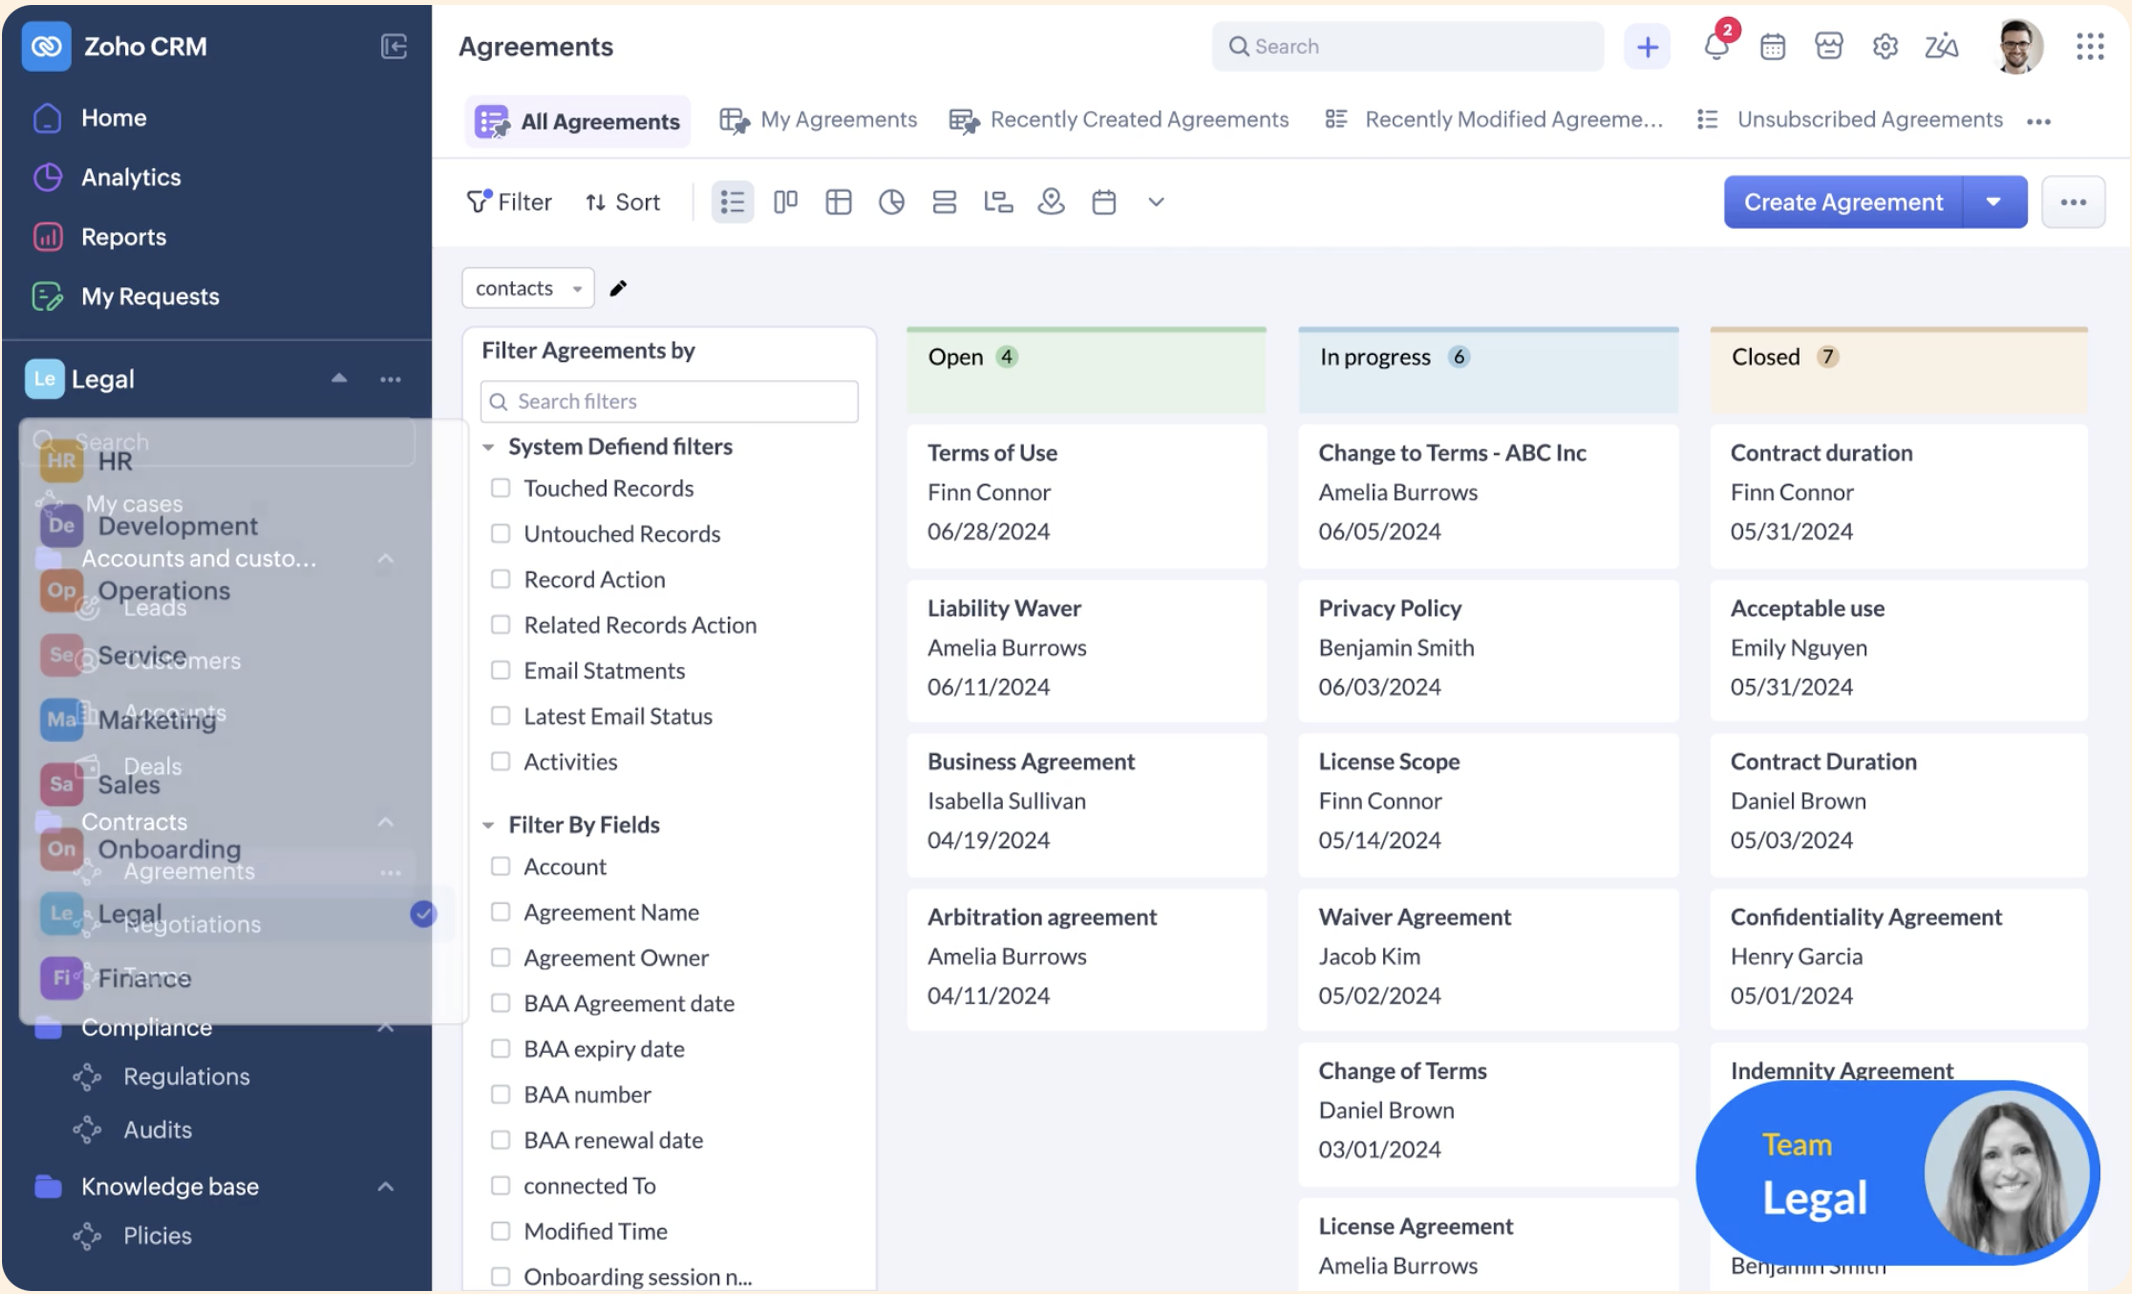This screenshot has height=1294, width=2132.
Task: Check the Touched Records filter
Action: point(500,488)
